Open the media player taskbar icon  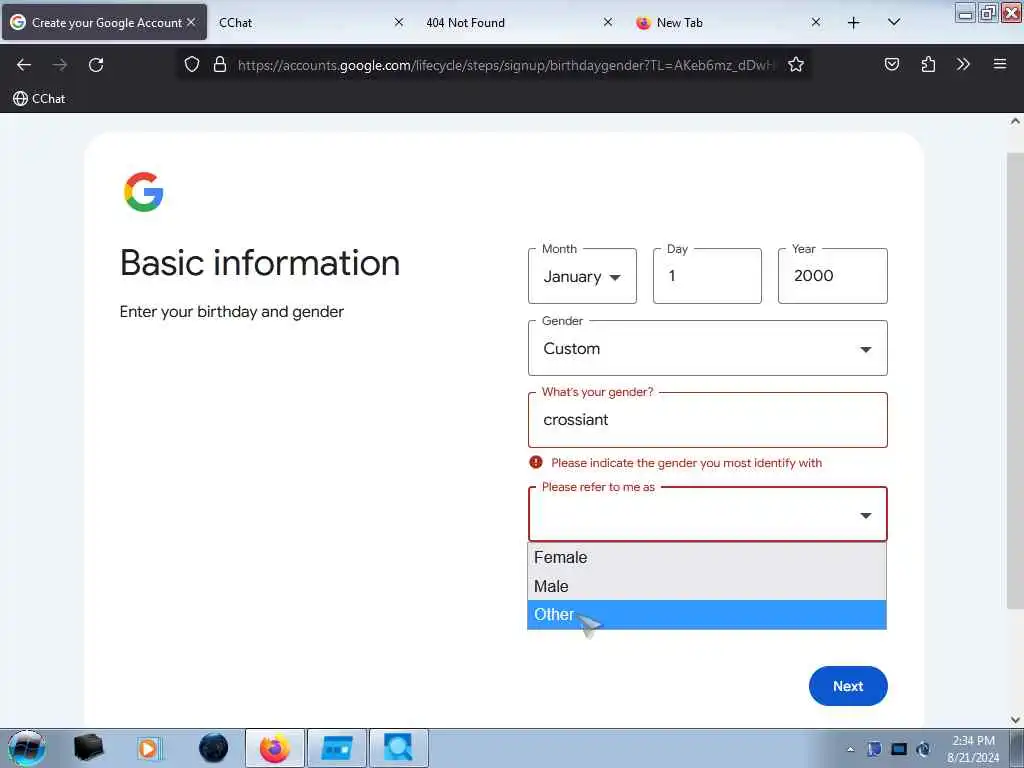coord(149,748)
